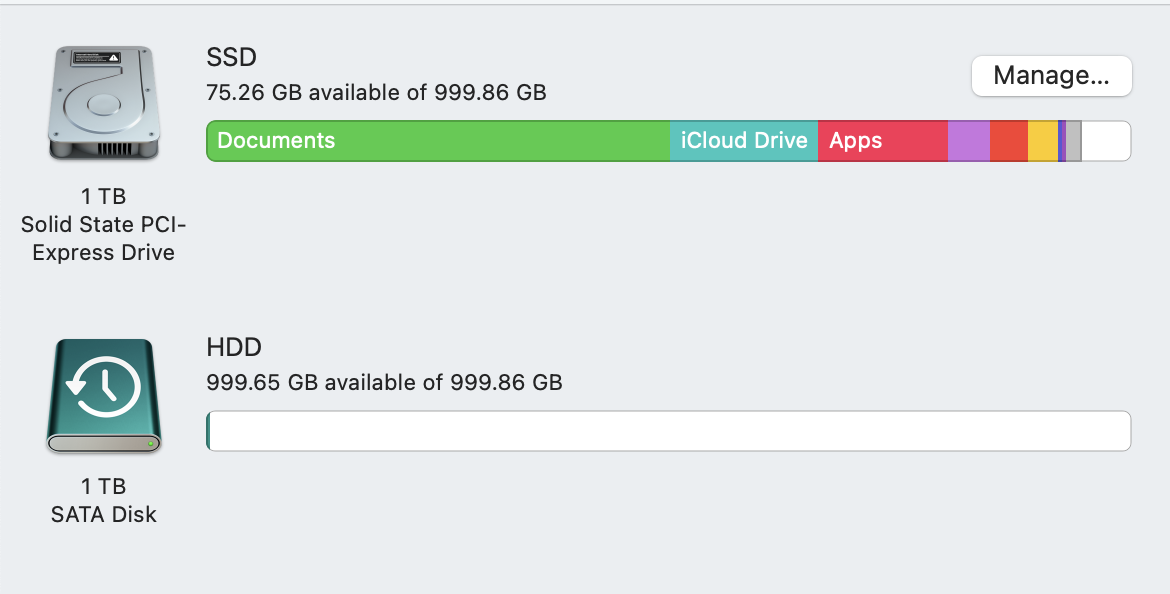
Task: Click the "Solid State PCI-Express Drive" caption
Action: 104,240
